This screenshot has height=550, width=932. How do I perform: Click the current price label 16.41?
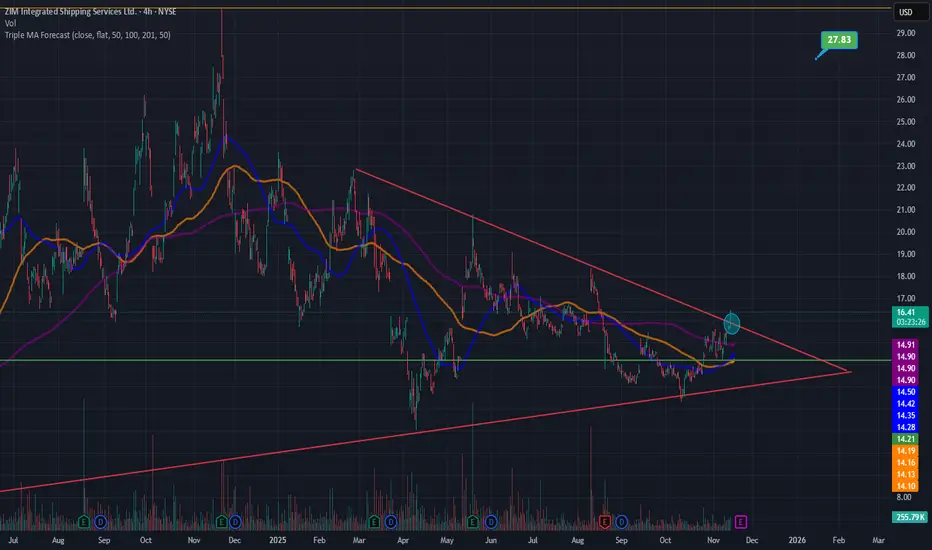coord(906,312)
